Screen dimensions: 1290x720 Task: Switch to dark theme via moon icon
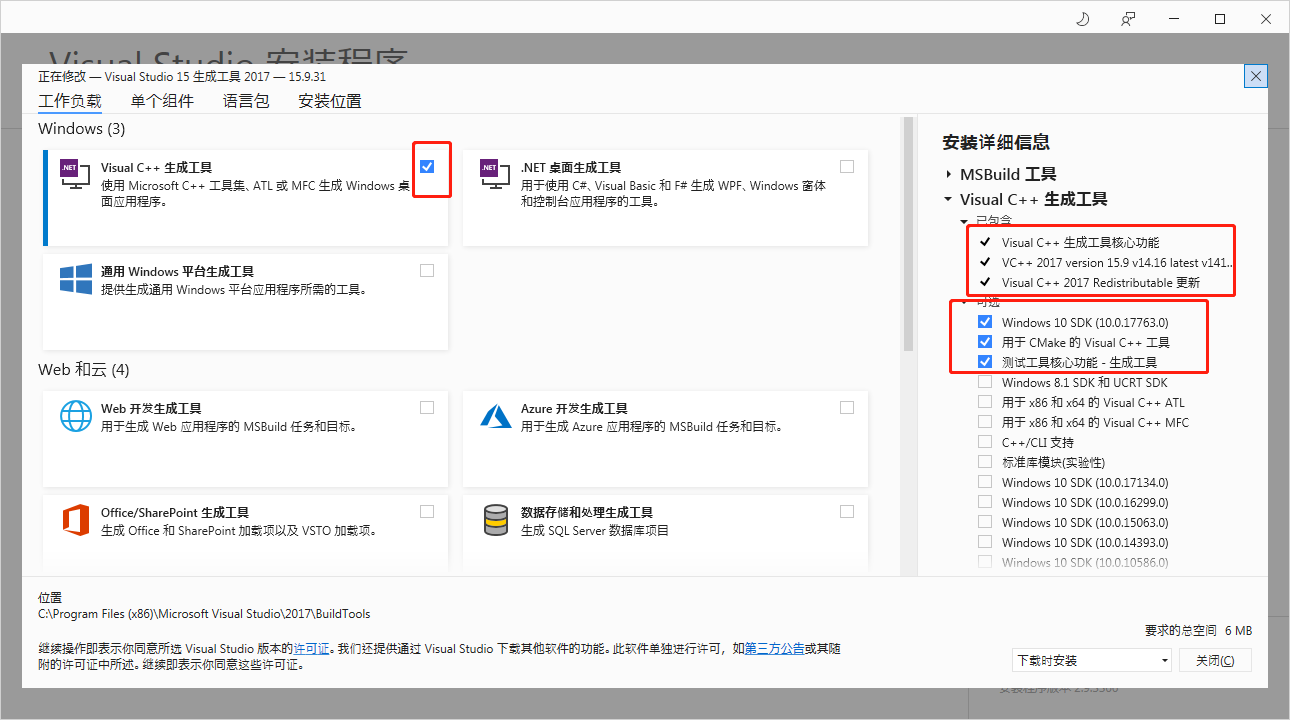pyautogui.click(x=1082, y=18)
